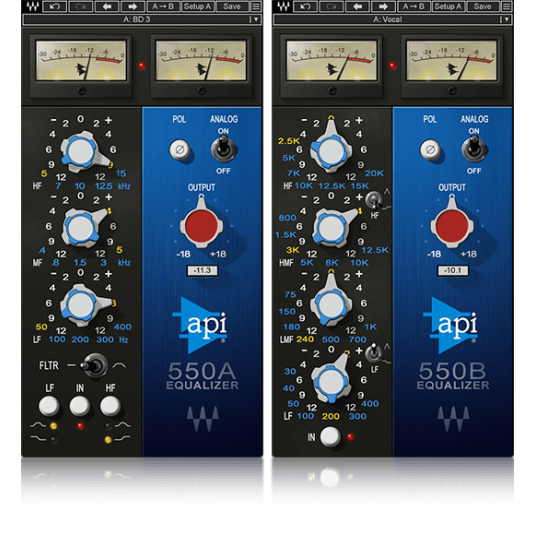
Task: Flip HF shelf/peak switch on 550B
Action: (374, 200)
